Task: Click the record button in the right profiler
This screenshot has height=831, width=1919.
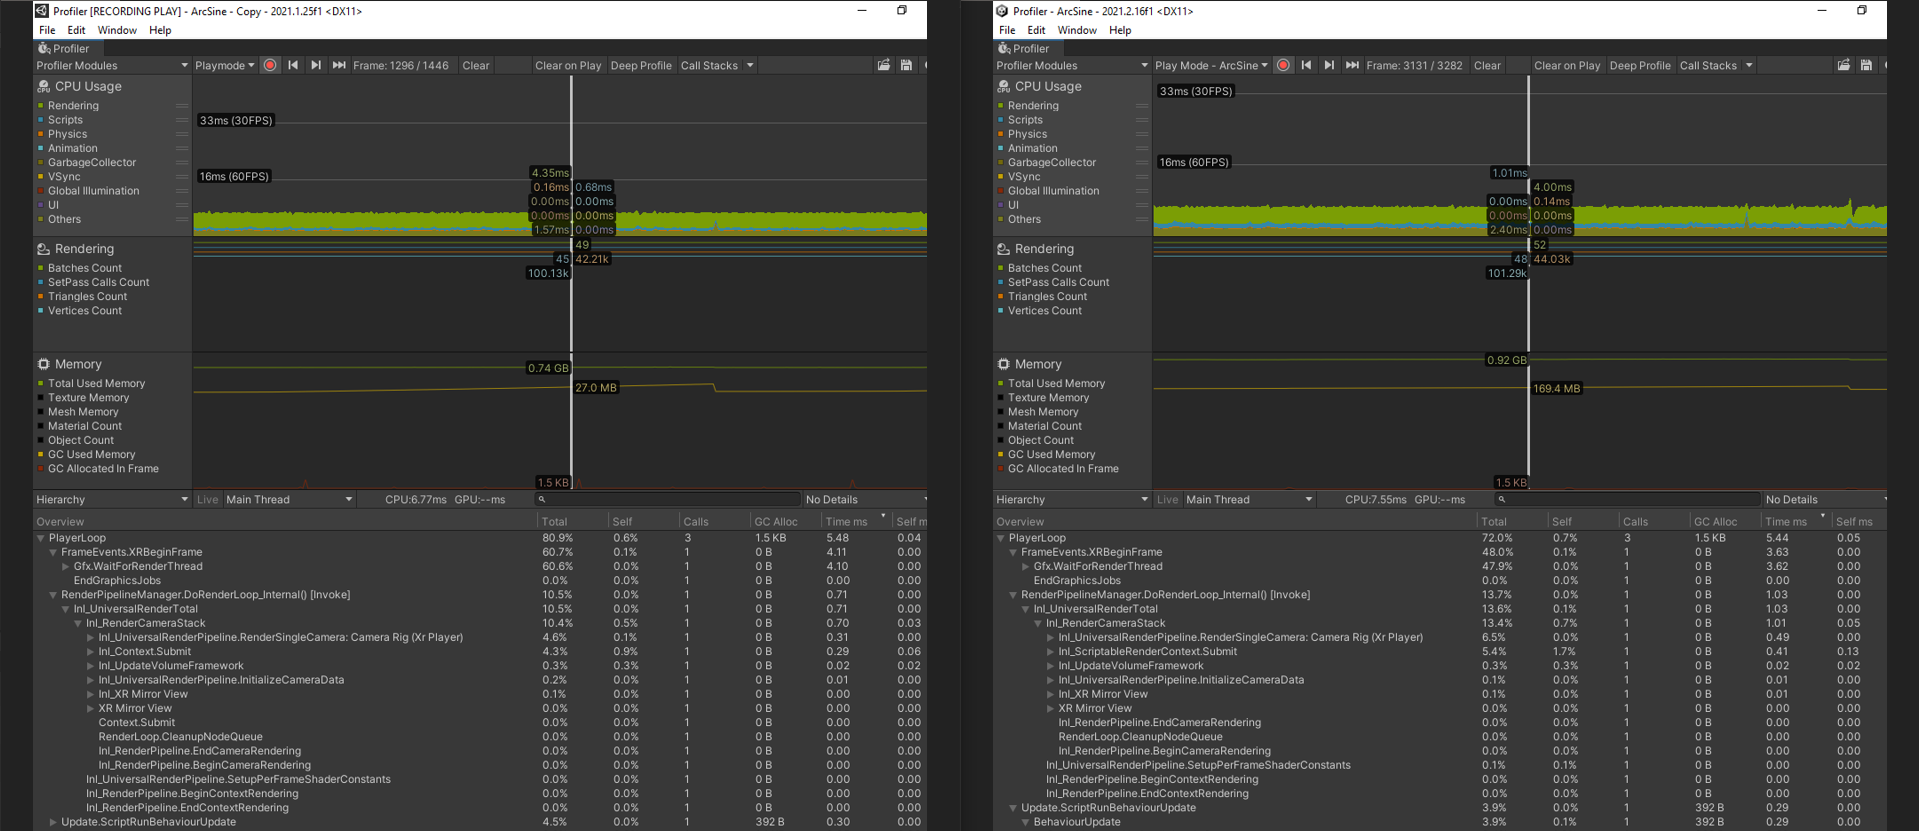Action: 1283,65
